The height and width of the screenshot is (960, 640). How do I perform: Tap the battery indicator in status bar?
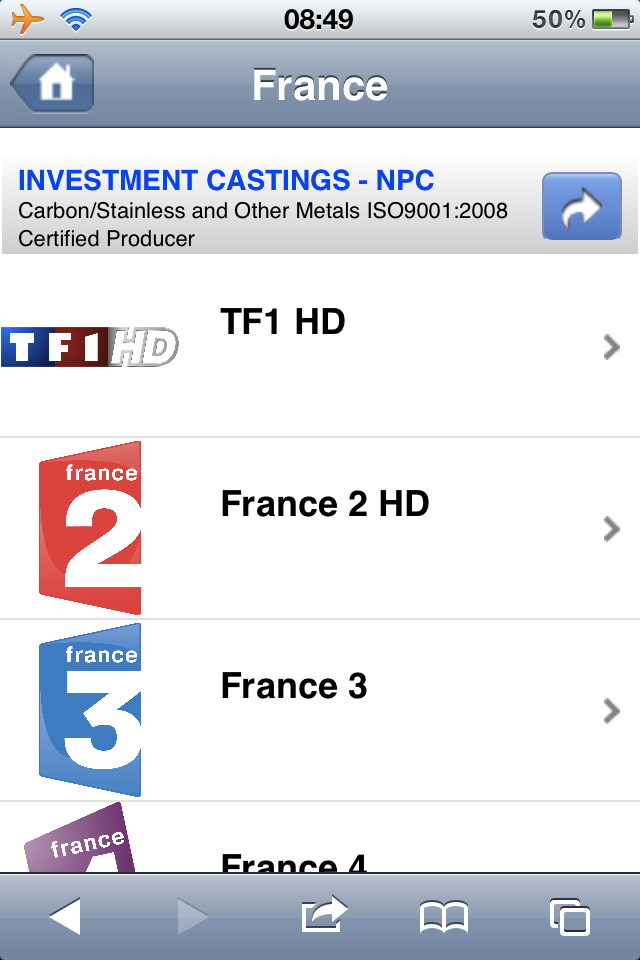tap(610, 19)
